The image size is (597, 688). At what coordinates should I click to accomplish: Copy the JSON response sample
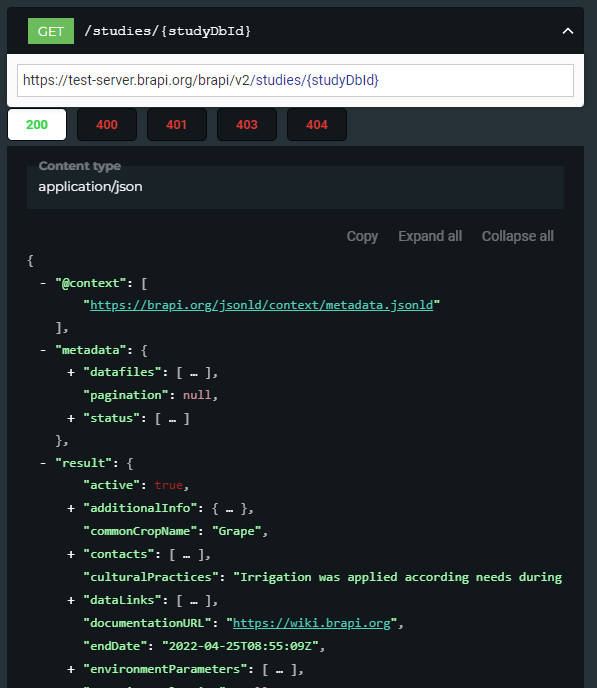(362, 236)
